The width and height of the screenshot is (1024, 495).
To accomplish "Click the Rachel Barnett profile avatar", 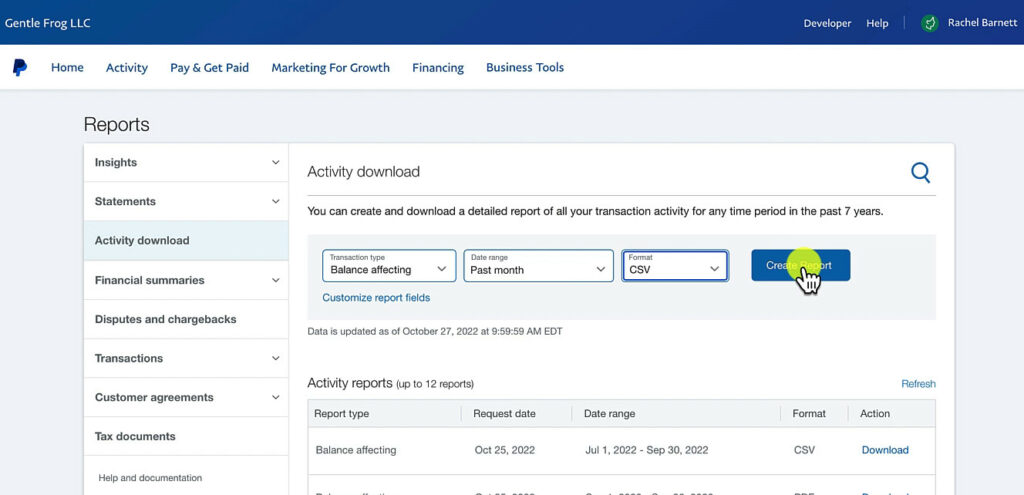I will [930, 23].
